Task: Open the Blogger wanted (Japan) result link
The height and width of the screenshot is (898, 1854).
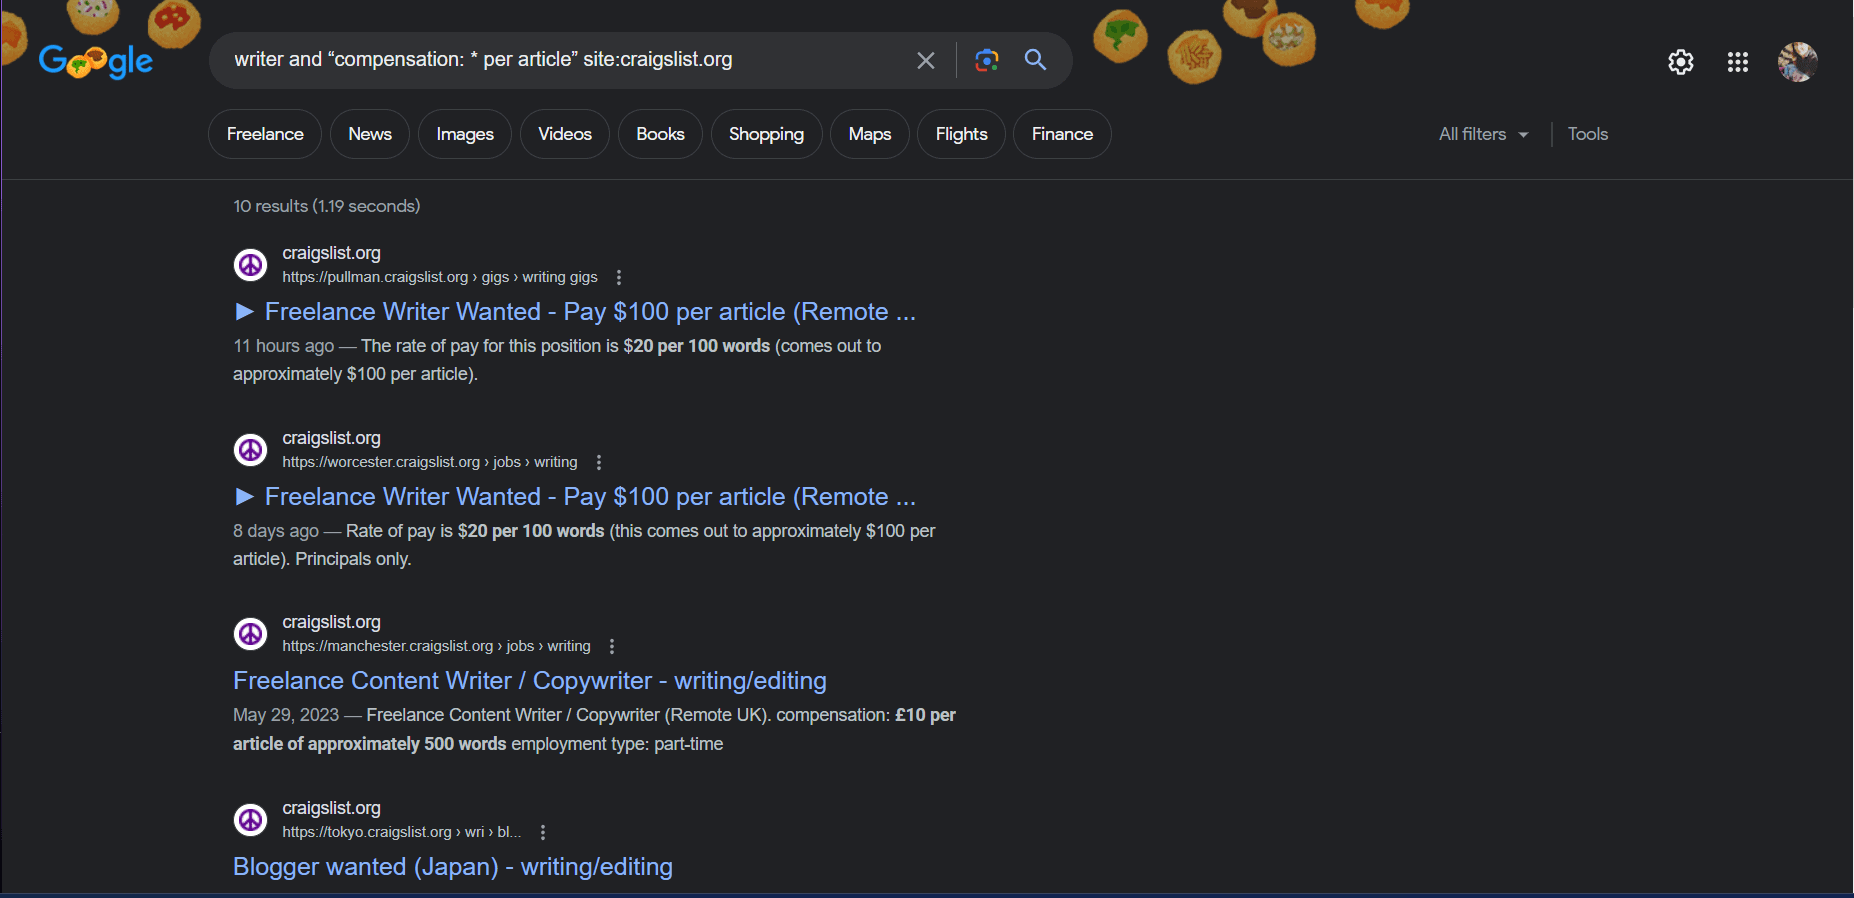Action: [452, 867]
